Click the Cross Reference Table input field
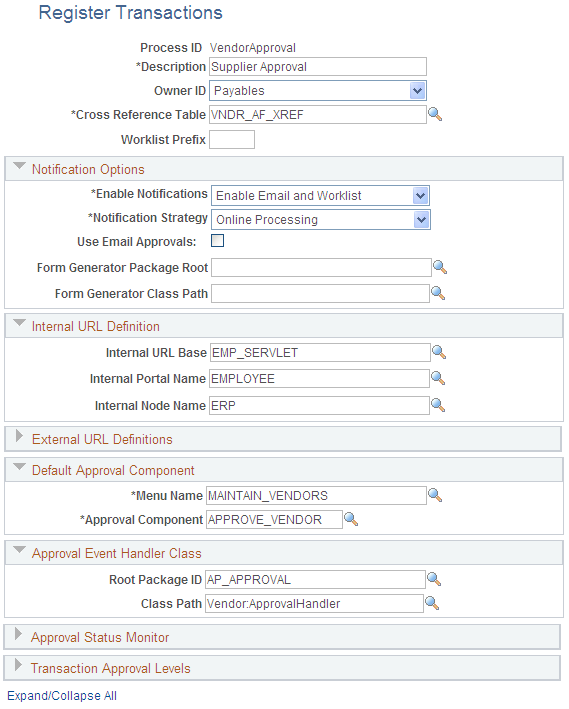 tap(318, 115)
